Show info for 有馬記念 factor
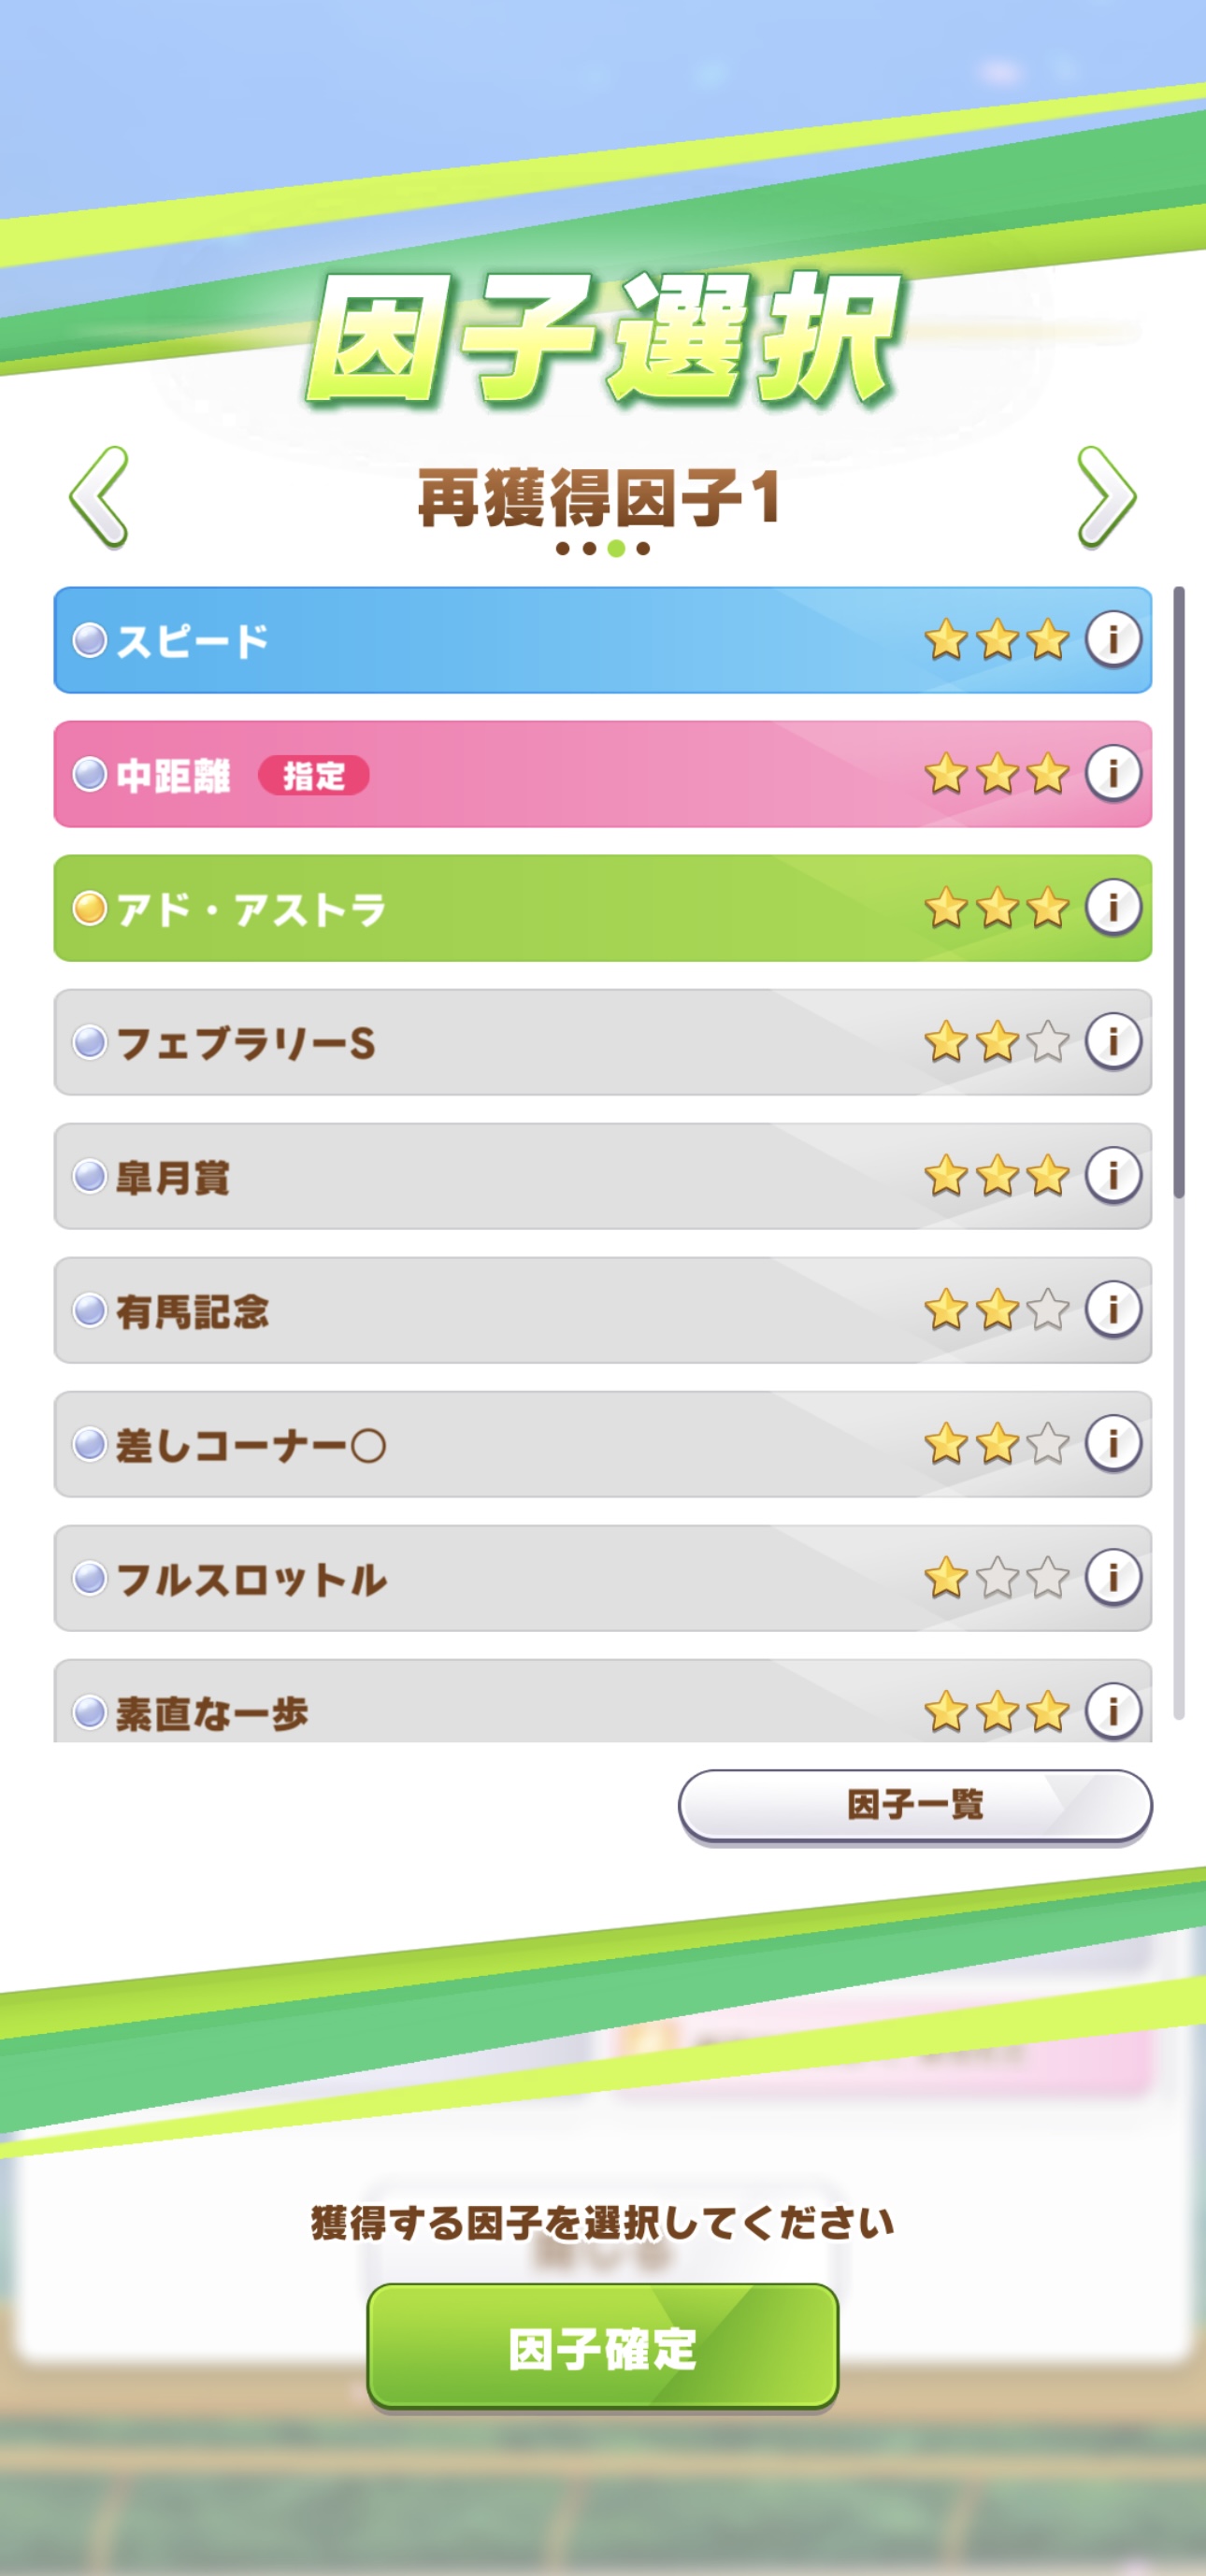The width and height of the screenshot is (1206, 2576). 1112,1309
